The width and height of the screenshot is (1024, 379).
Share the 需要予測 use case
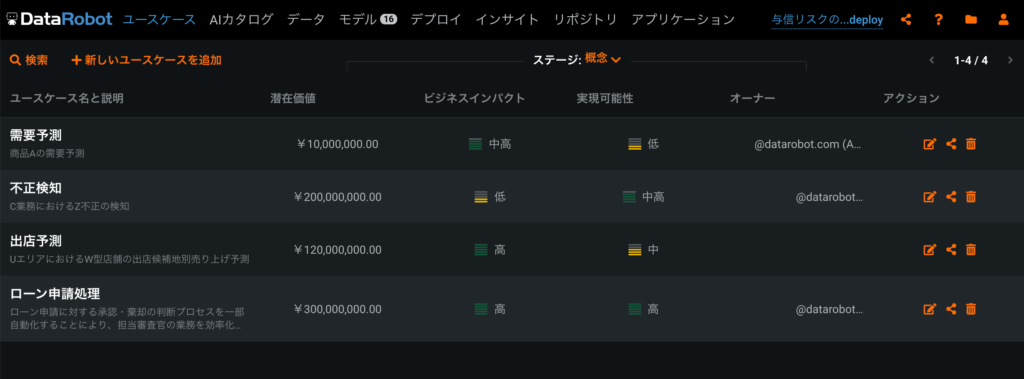pos(951,144)
